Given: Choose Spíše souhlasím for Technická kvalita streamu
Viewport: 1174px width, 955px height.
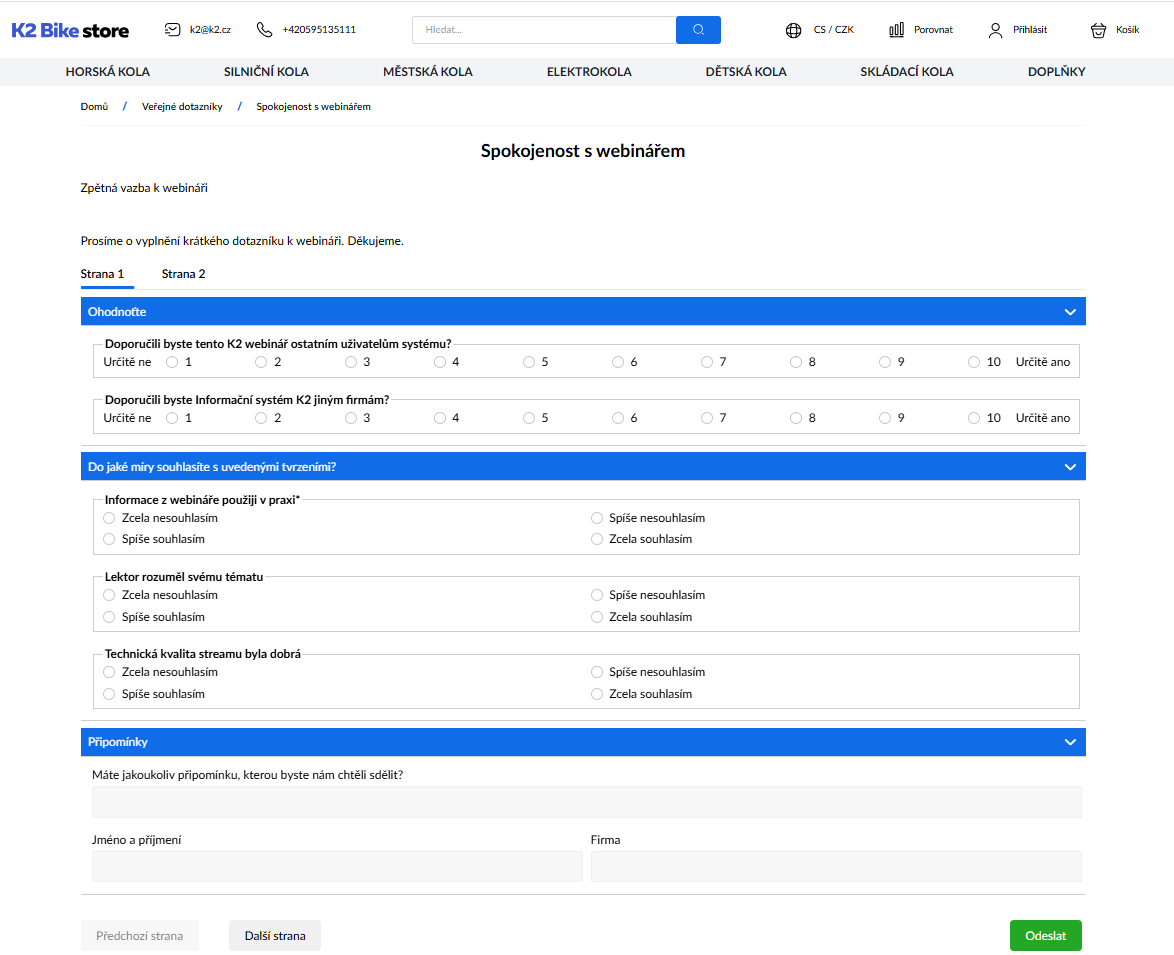Looking at the screenshot, I should pos(109,694).
